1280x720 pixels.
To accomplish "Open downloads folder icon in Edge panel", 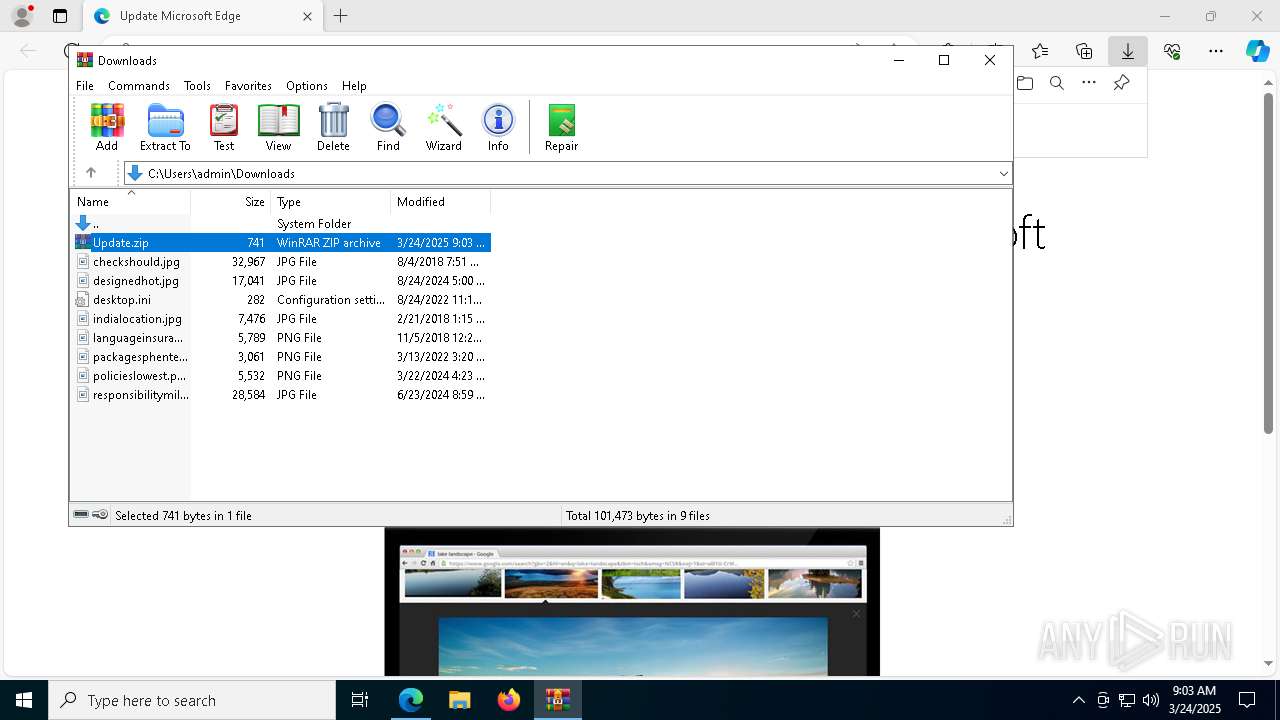I will click(x=1025, y=83).
